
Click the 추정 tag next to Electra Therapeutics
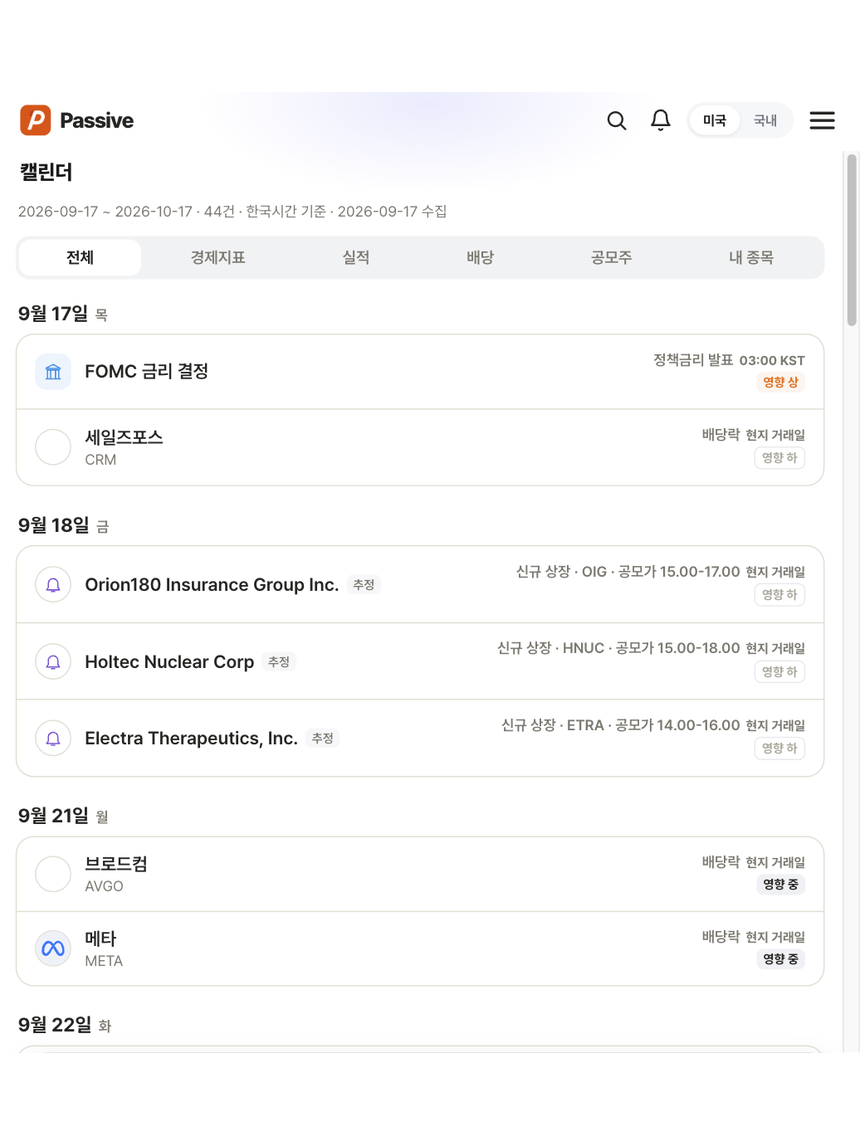click(322, 738)
